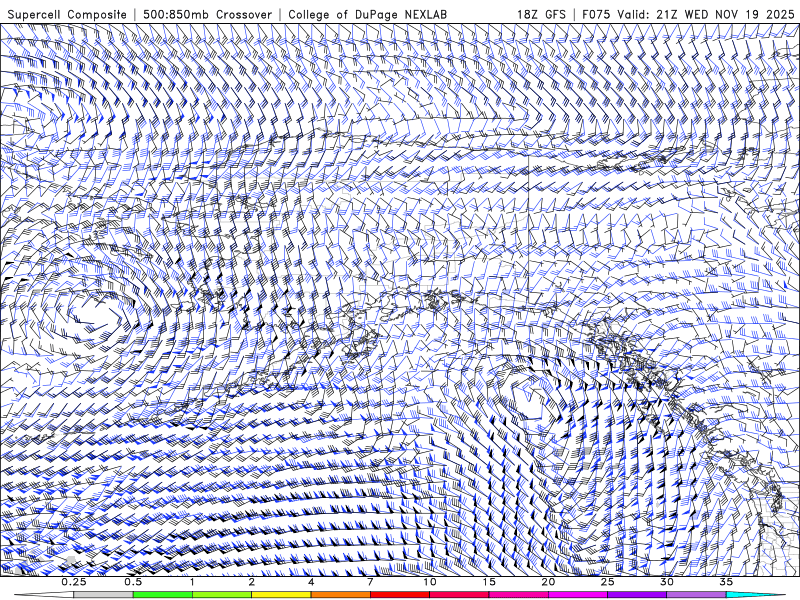Click the legend value 25
Screen dimensions: 800x600
click(607, 582)
